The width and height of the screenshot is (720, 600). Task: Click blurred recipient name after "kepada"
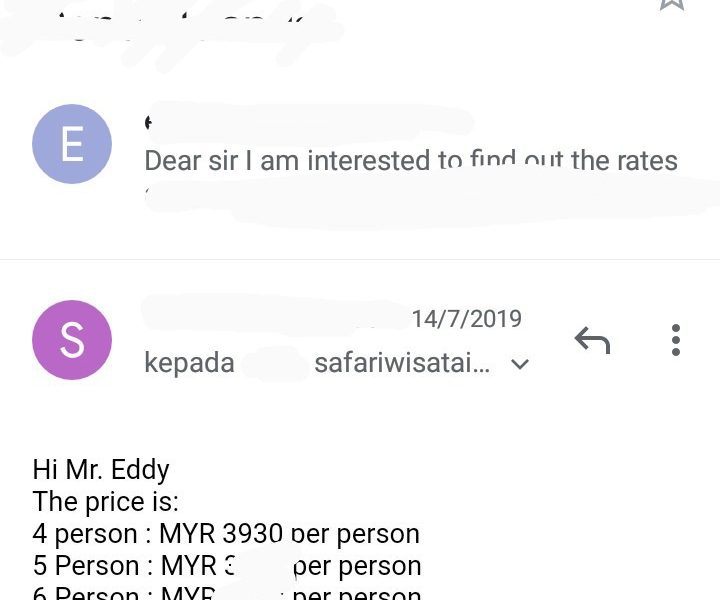point(273,364)
